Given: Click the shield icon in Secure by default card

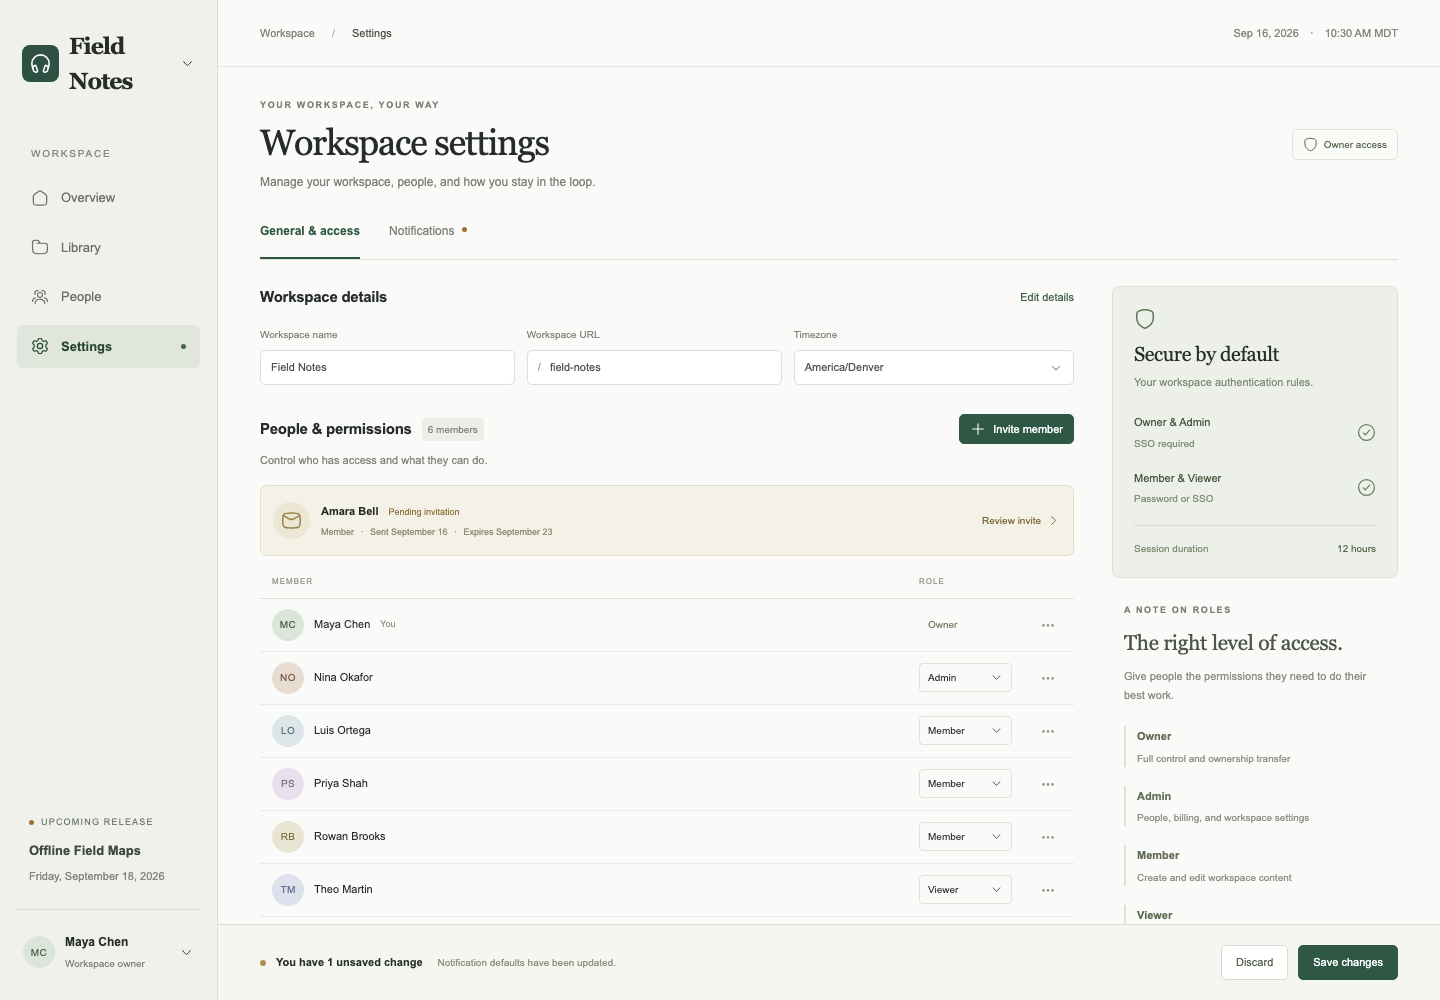Looking at the screenshot, I should [x=1145, y=319].
